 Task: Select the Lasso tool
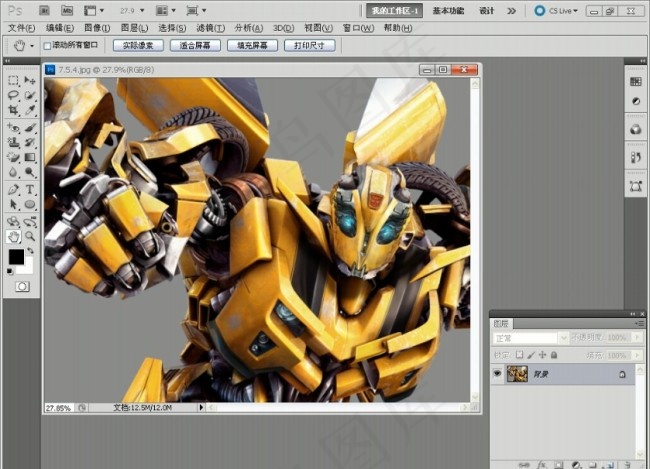pyautogui.click(x=13, y=95)
